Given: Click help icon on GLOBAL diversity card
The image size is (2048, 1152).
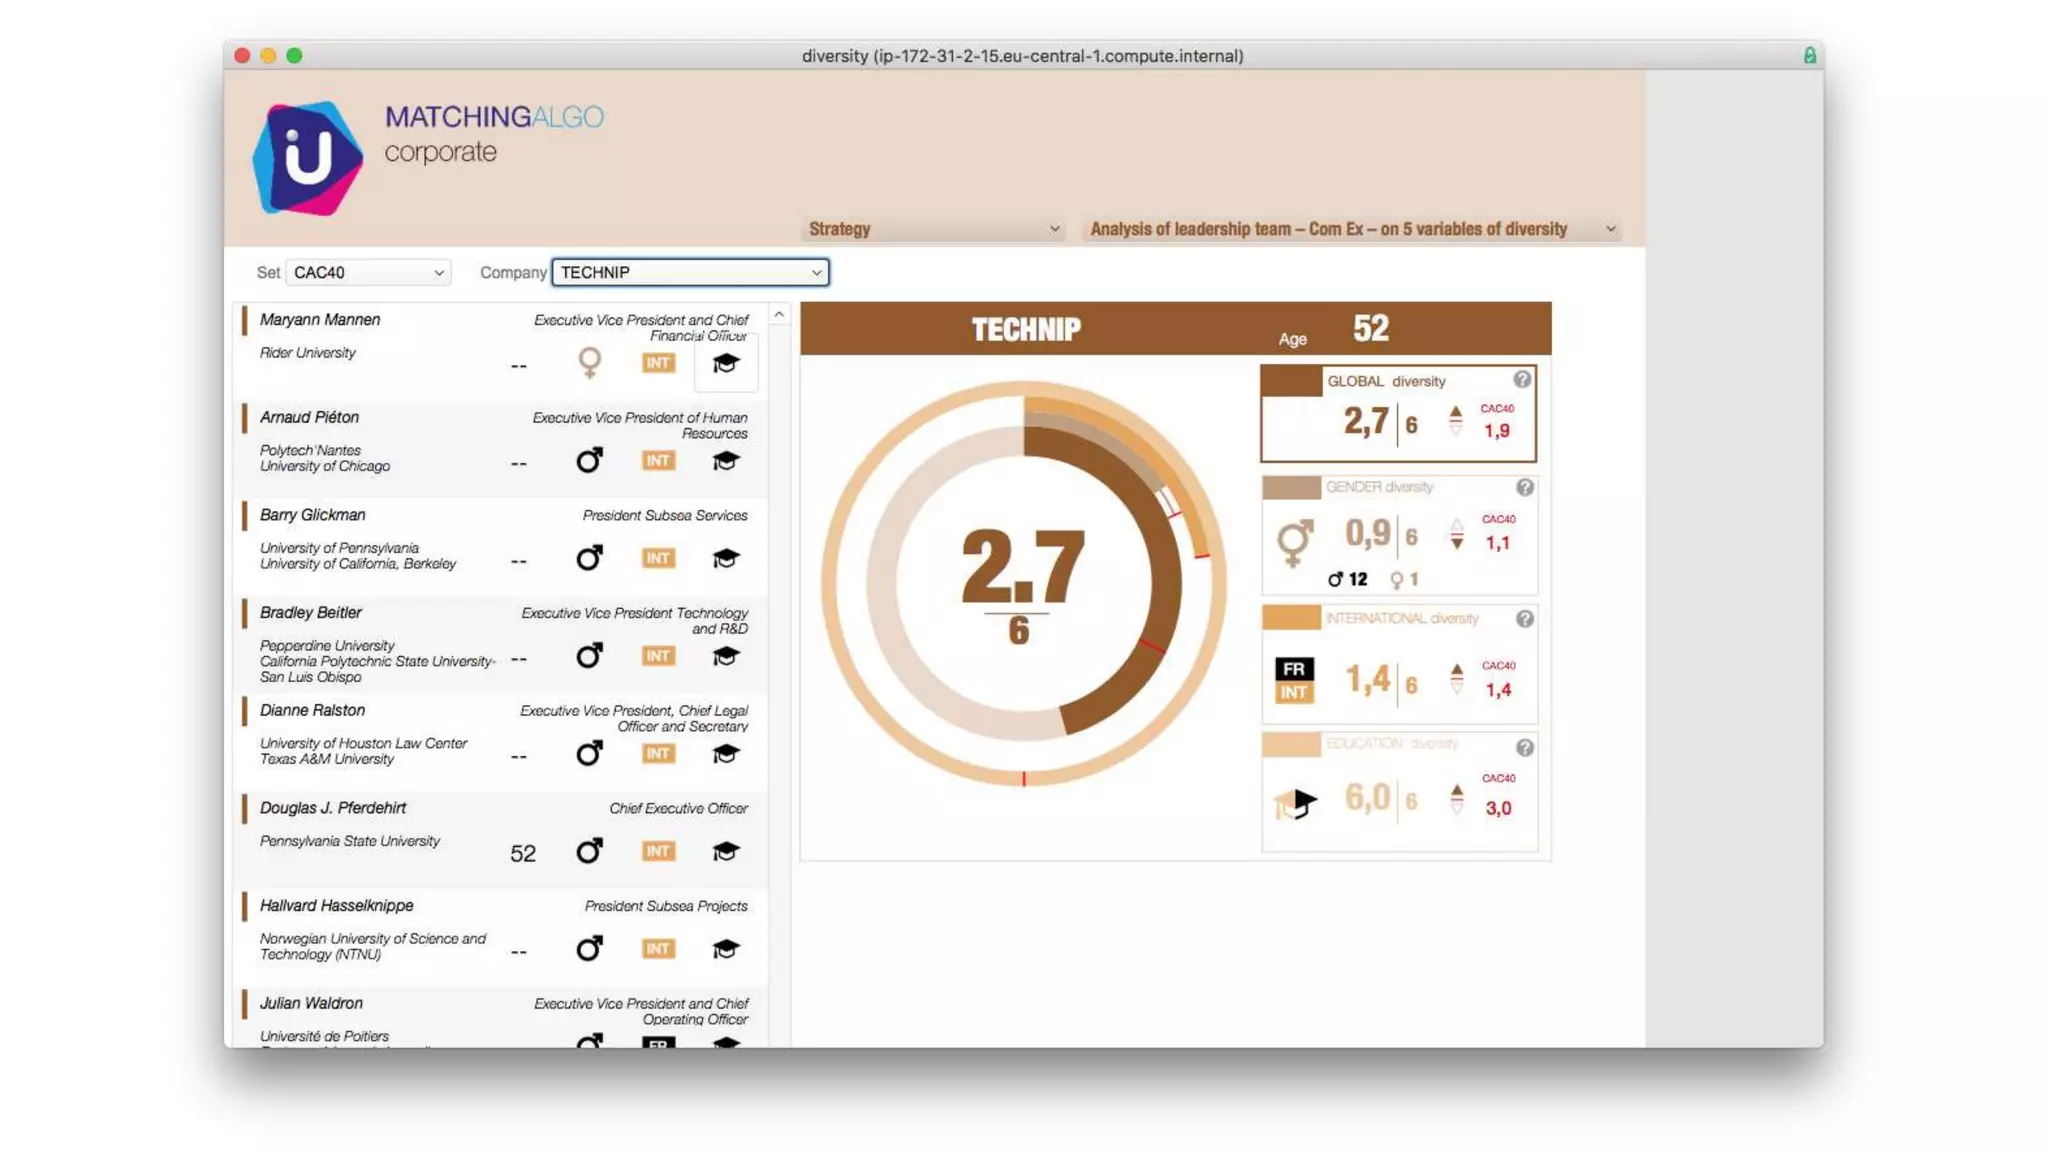Looking at the screenshot, I should pyautogui.click(x=1522, y=380).
